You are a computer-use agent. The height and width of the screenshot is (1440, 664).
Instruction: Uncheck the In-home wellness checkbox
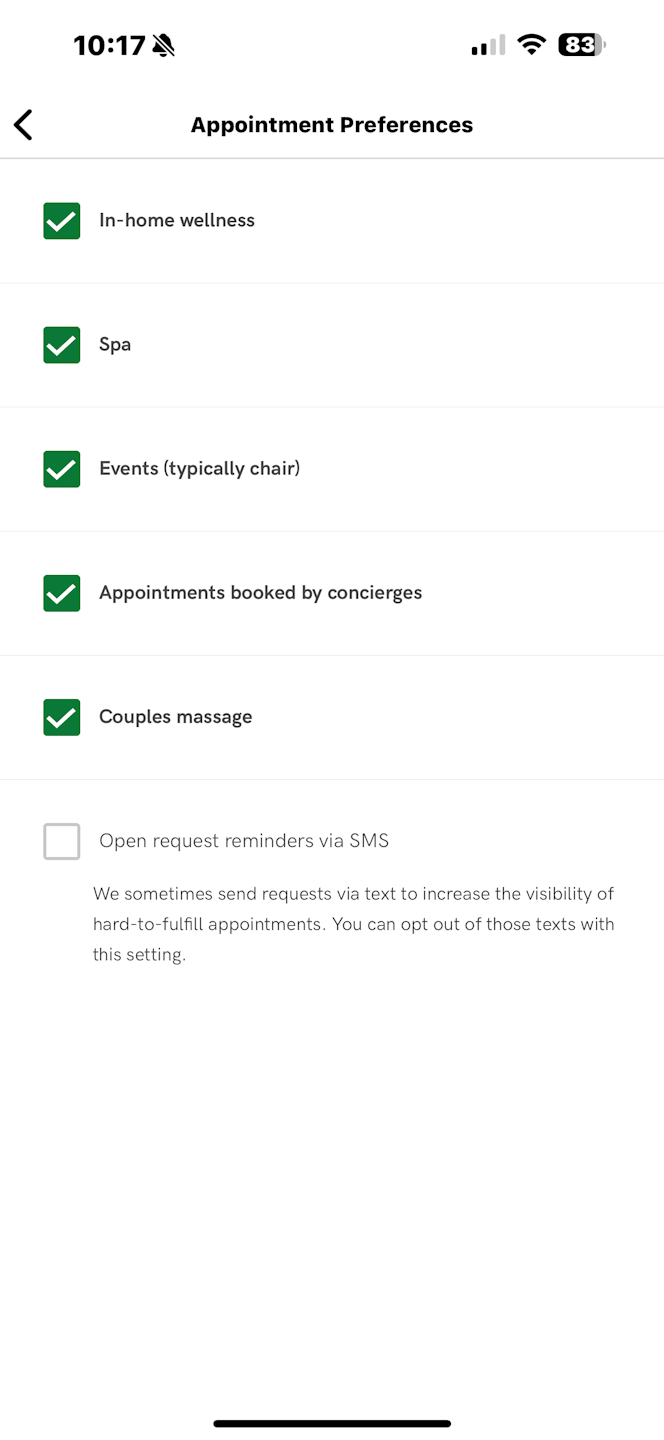(x=62, y=221)
